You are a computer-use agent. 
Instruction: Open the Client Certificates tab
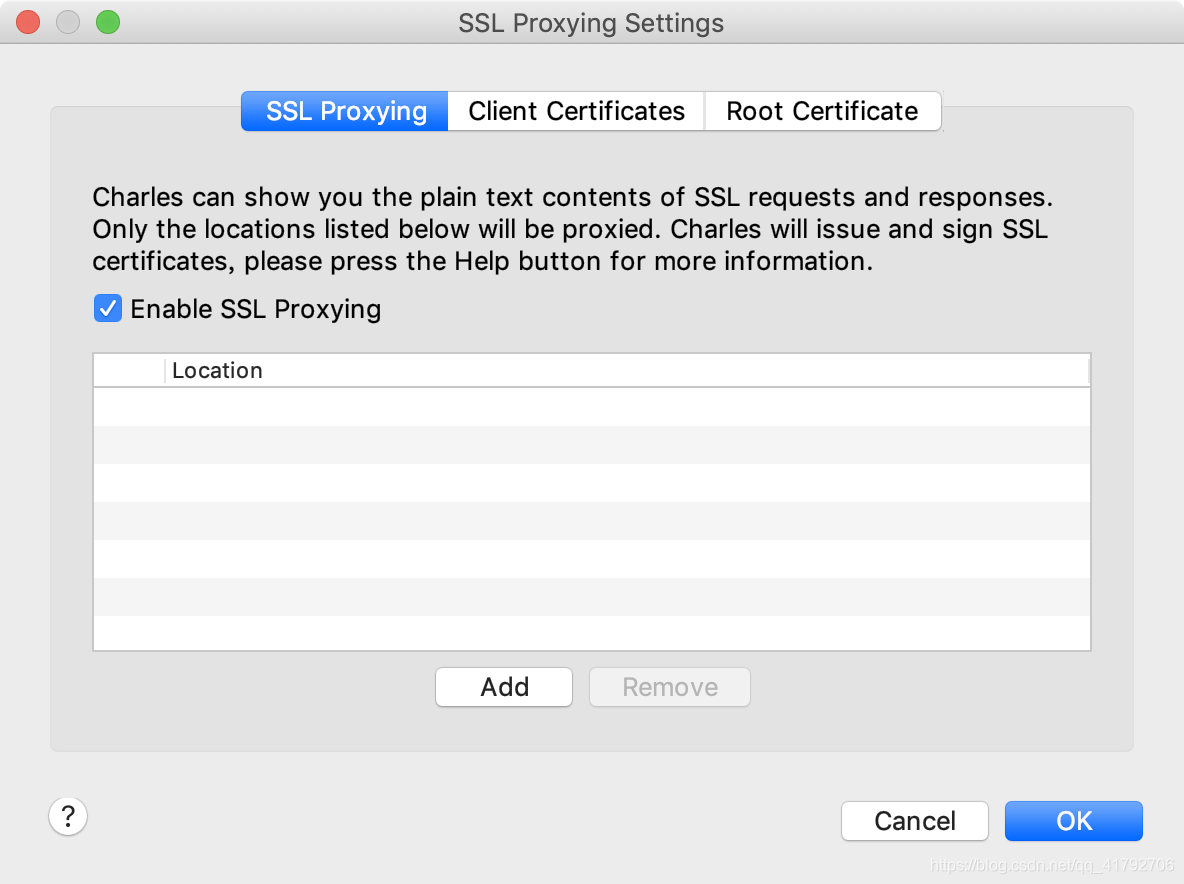pyautogui.click(x=576, y=111)
